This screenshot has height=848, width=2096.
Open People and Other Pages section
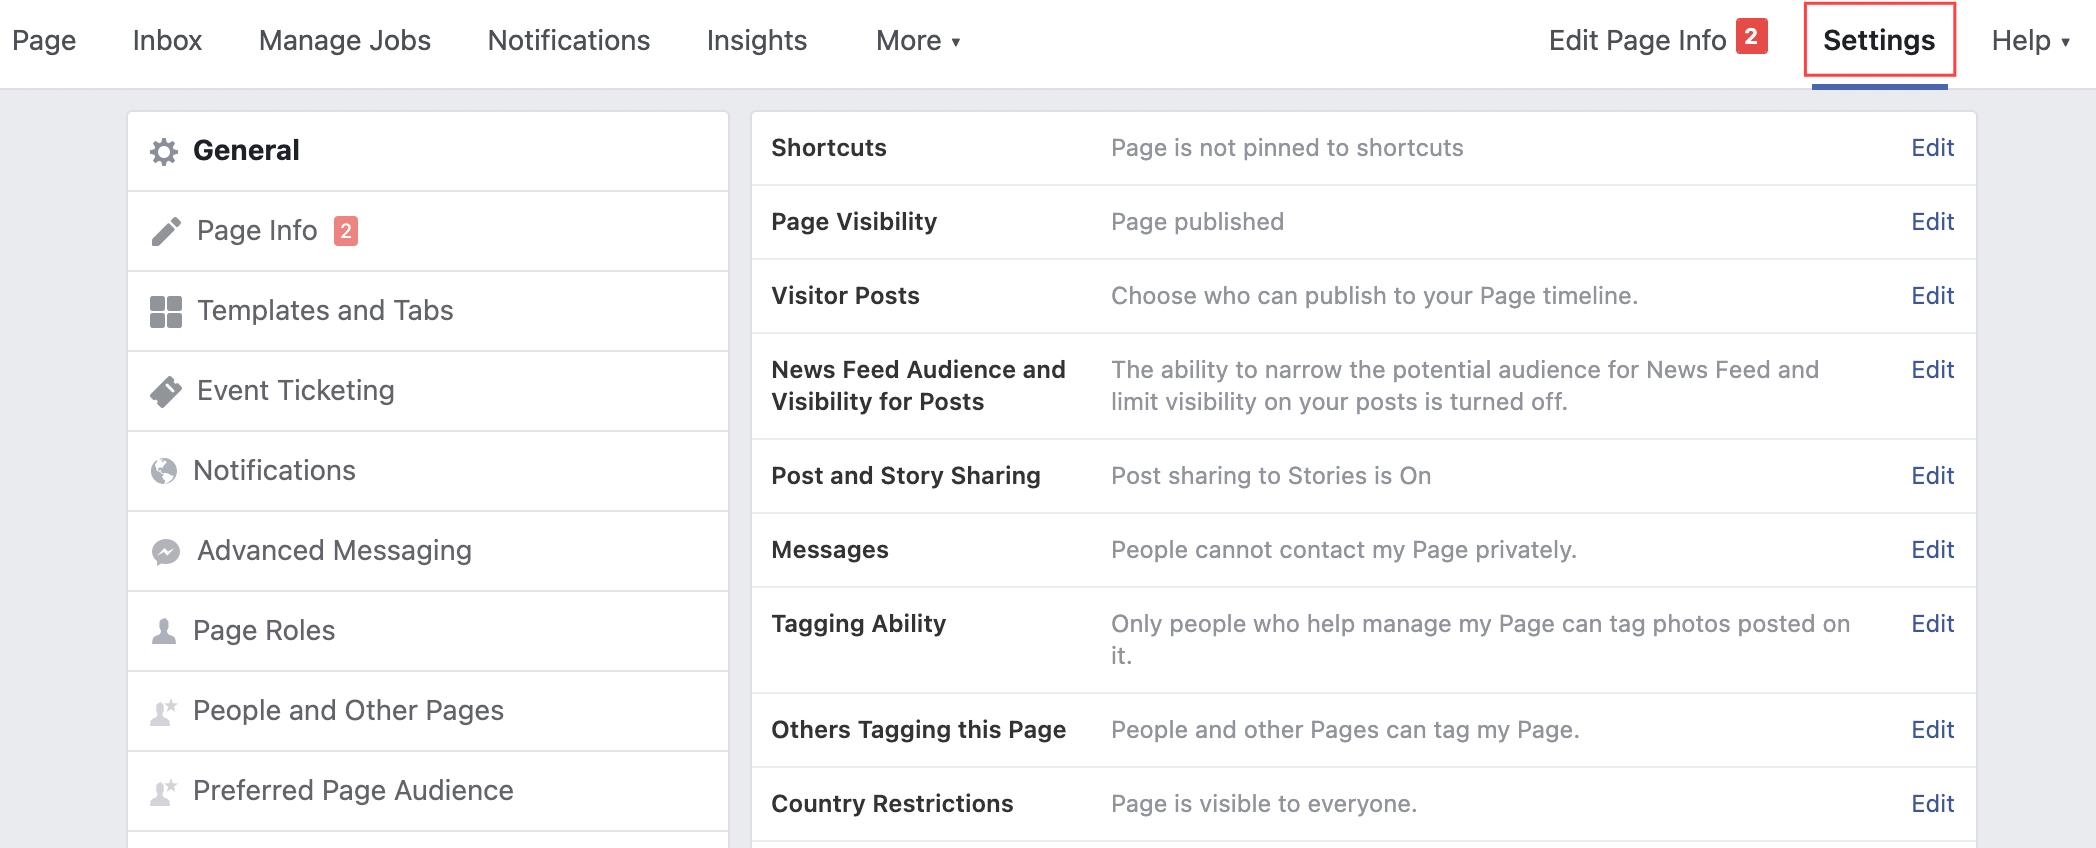point(428,711)
